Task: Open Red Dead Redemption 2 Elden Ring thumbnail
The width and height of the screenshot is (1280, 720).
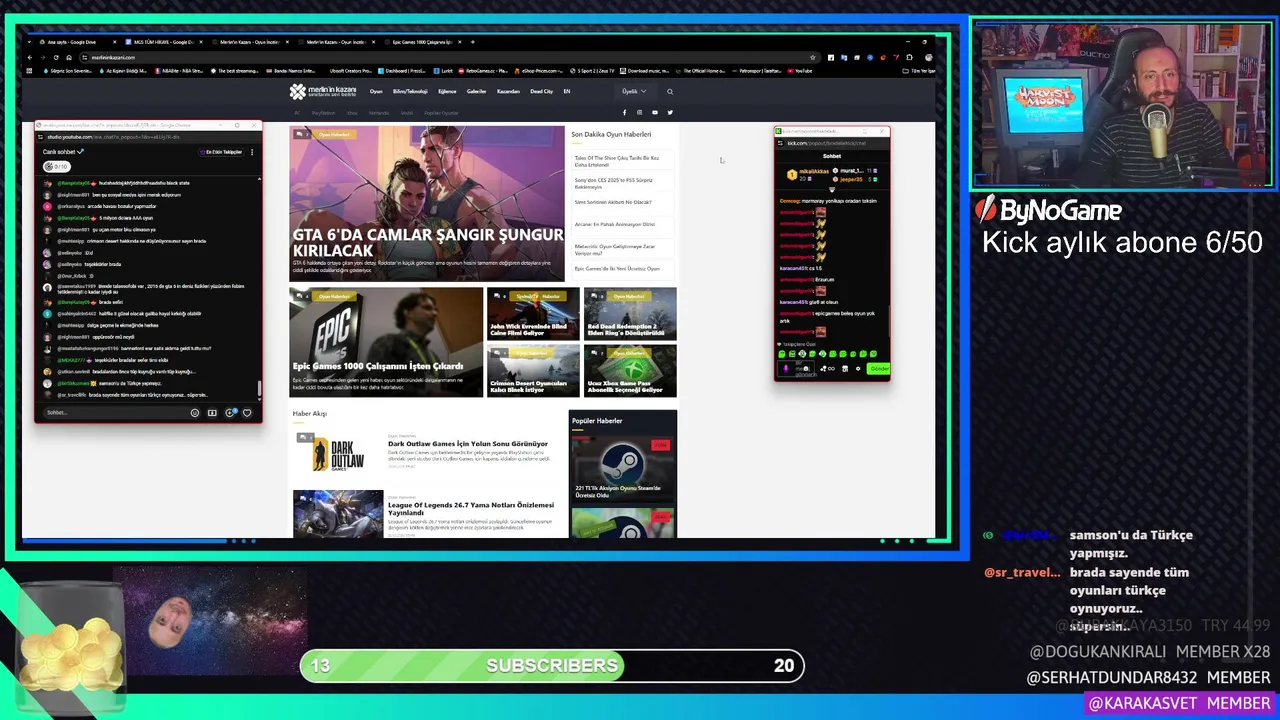Action: (x=630, y=314)
